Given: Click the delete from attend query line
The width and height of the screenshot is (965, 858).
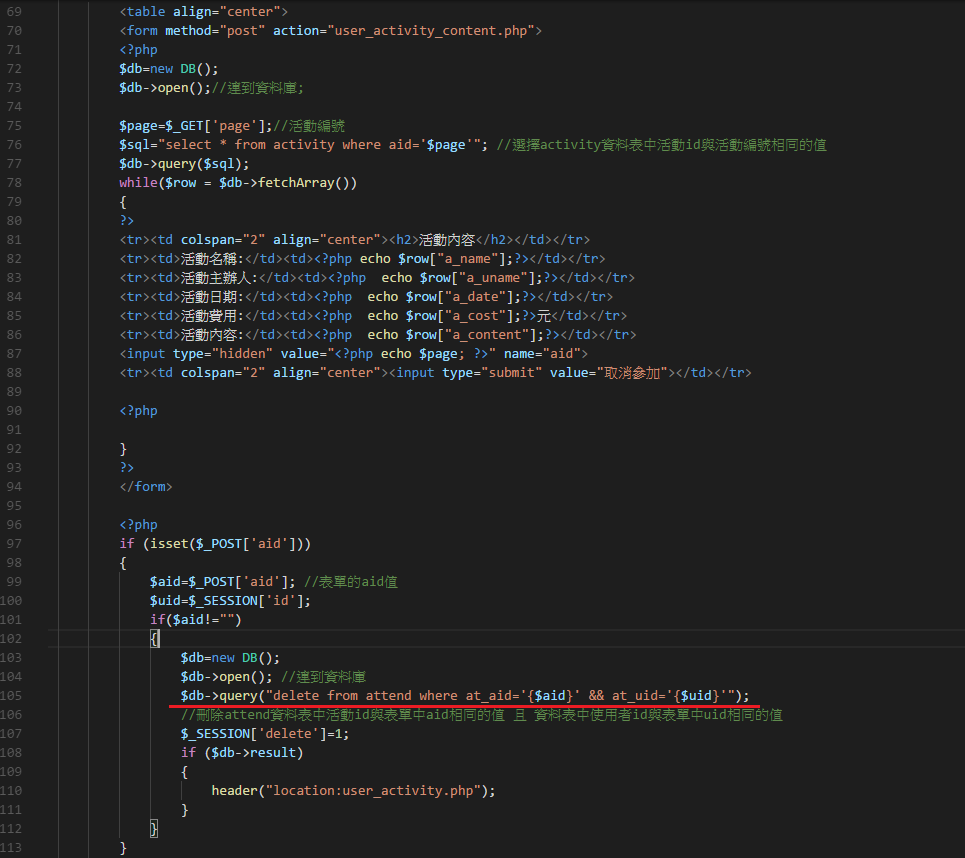Looking at the screenshot, I should pyautogui.click(x=465, y=696).
